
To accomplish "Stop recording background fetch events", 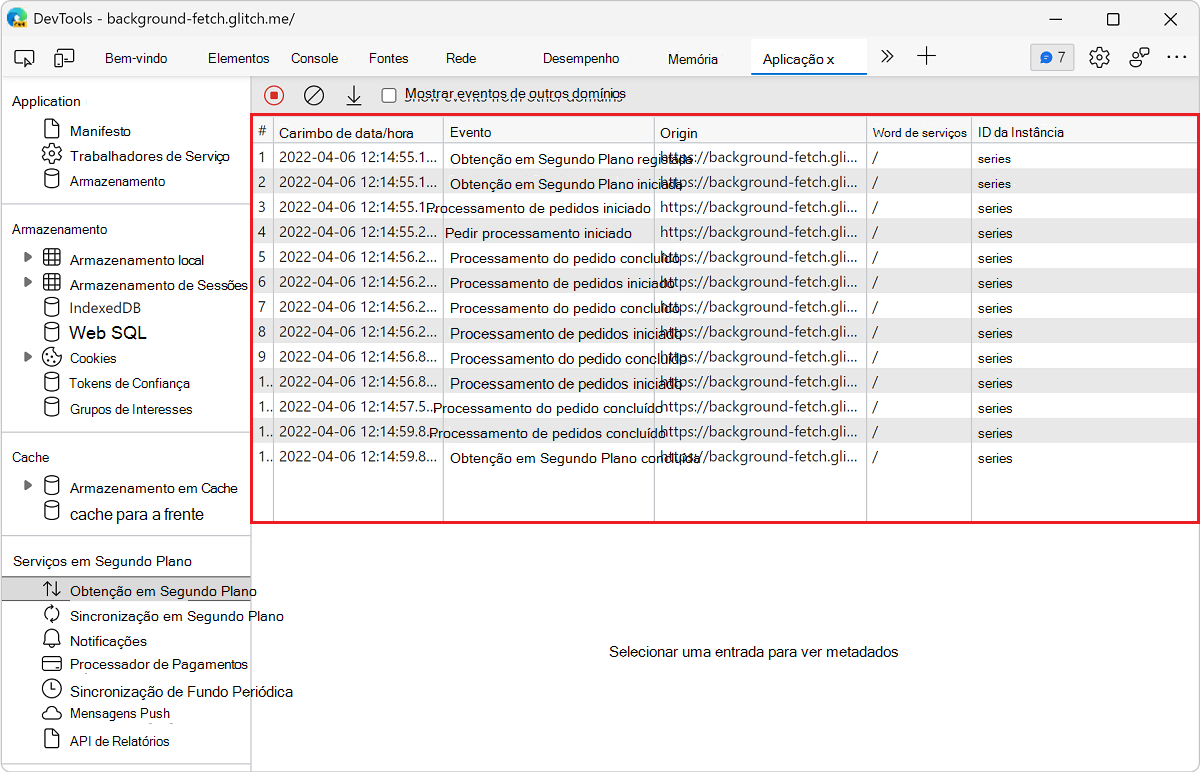I will 272,93.
